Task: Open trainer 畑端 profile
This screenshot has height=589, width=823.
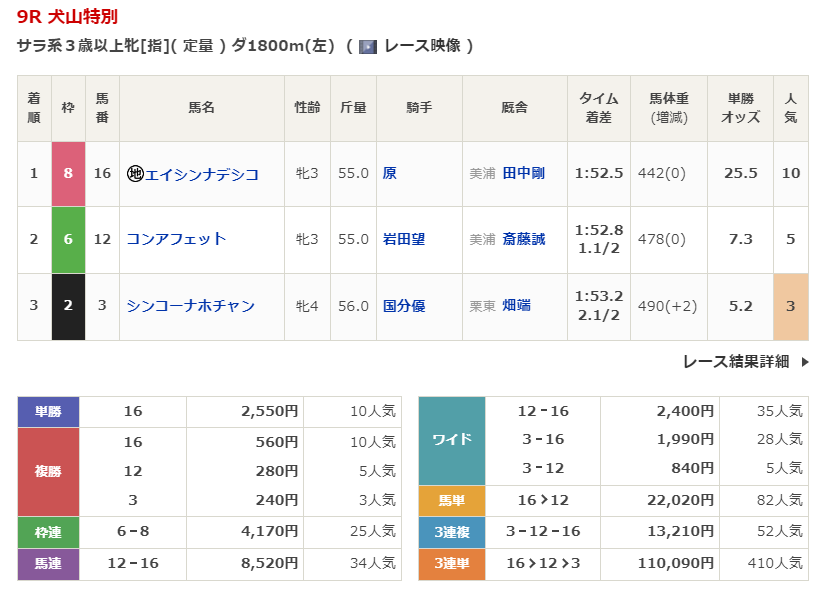Action: (x=516, y=306)
